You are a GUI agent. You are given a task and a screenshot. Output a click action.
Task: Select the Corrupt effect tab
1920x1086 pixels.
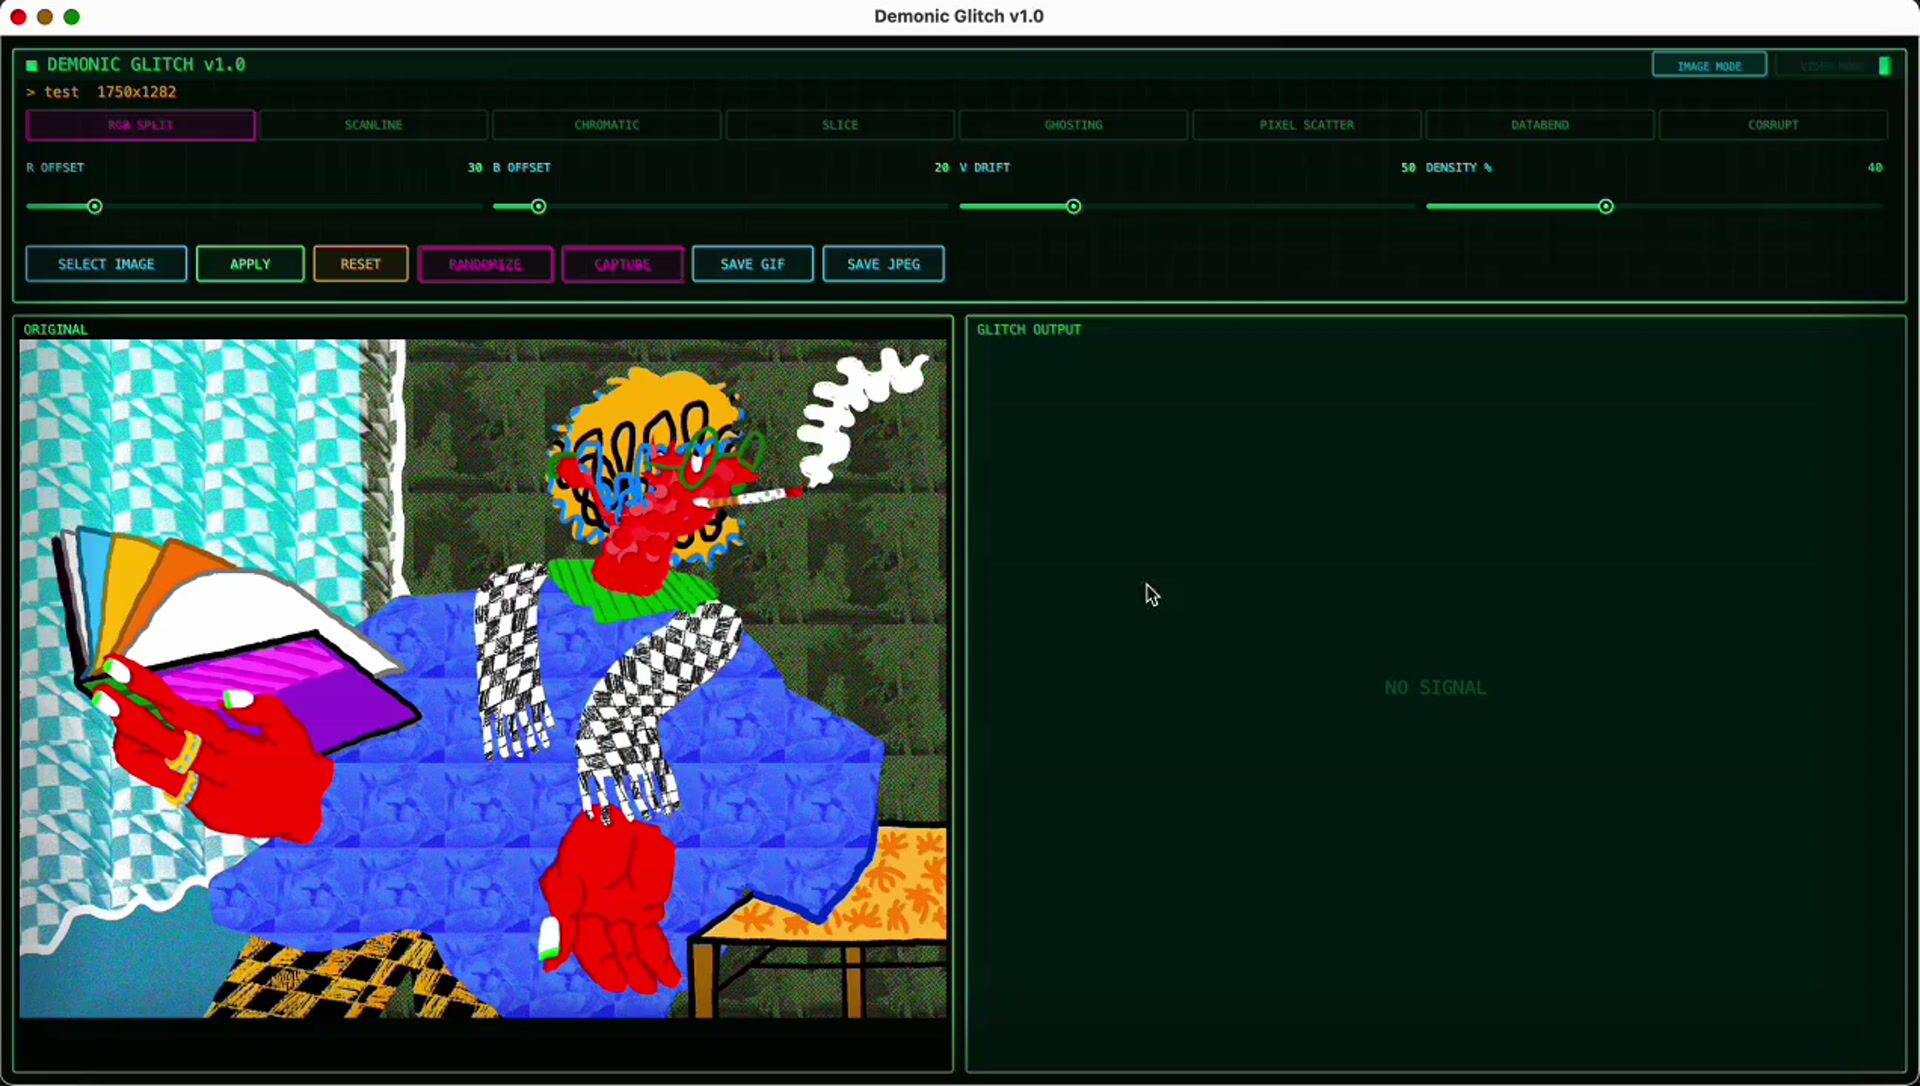(x=1773, y=125)
